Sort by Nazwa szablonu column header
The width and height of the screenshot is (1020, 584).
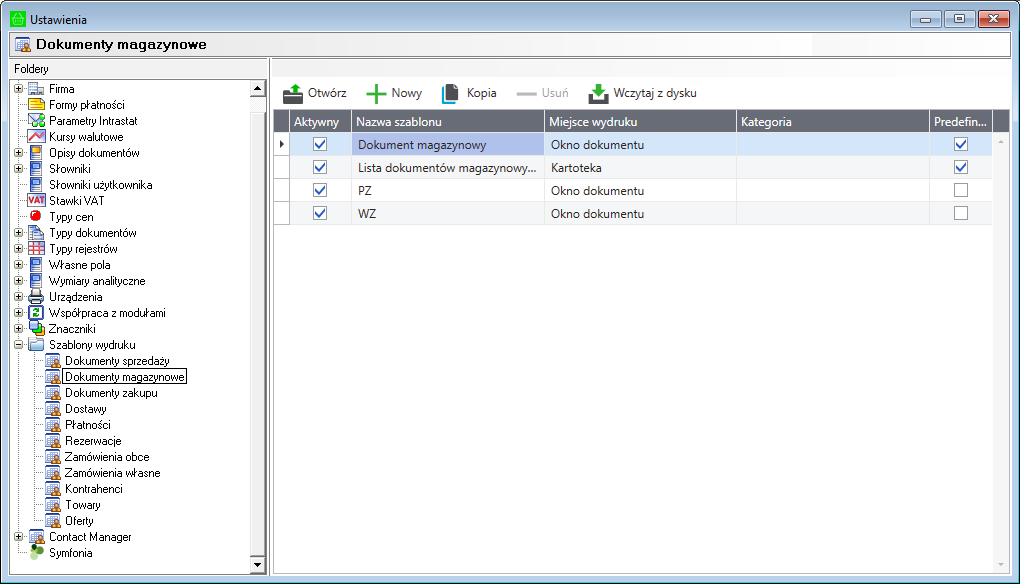click(447, 122)
